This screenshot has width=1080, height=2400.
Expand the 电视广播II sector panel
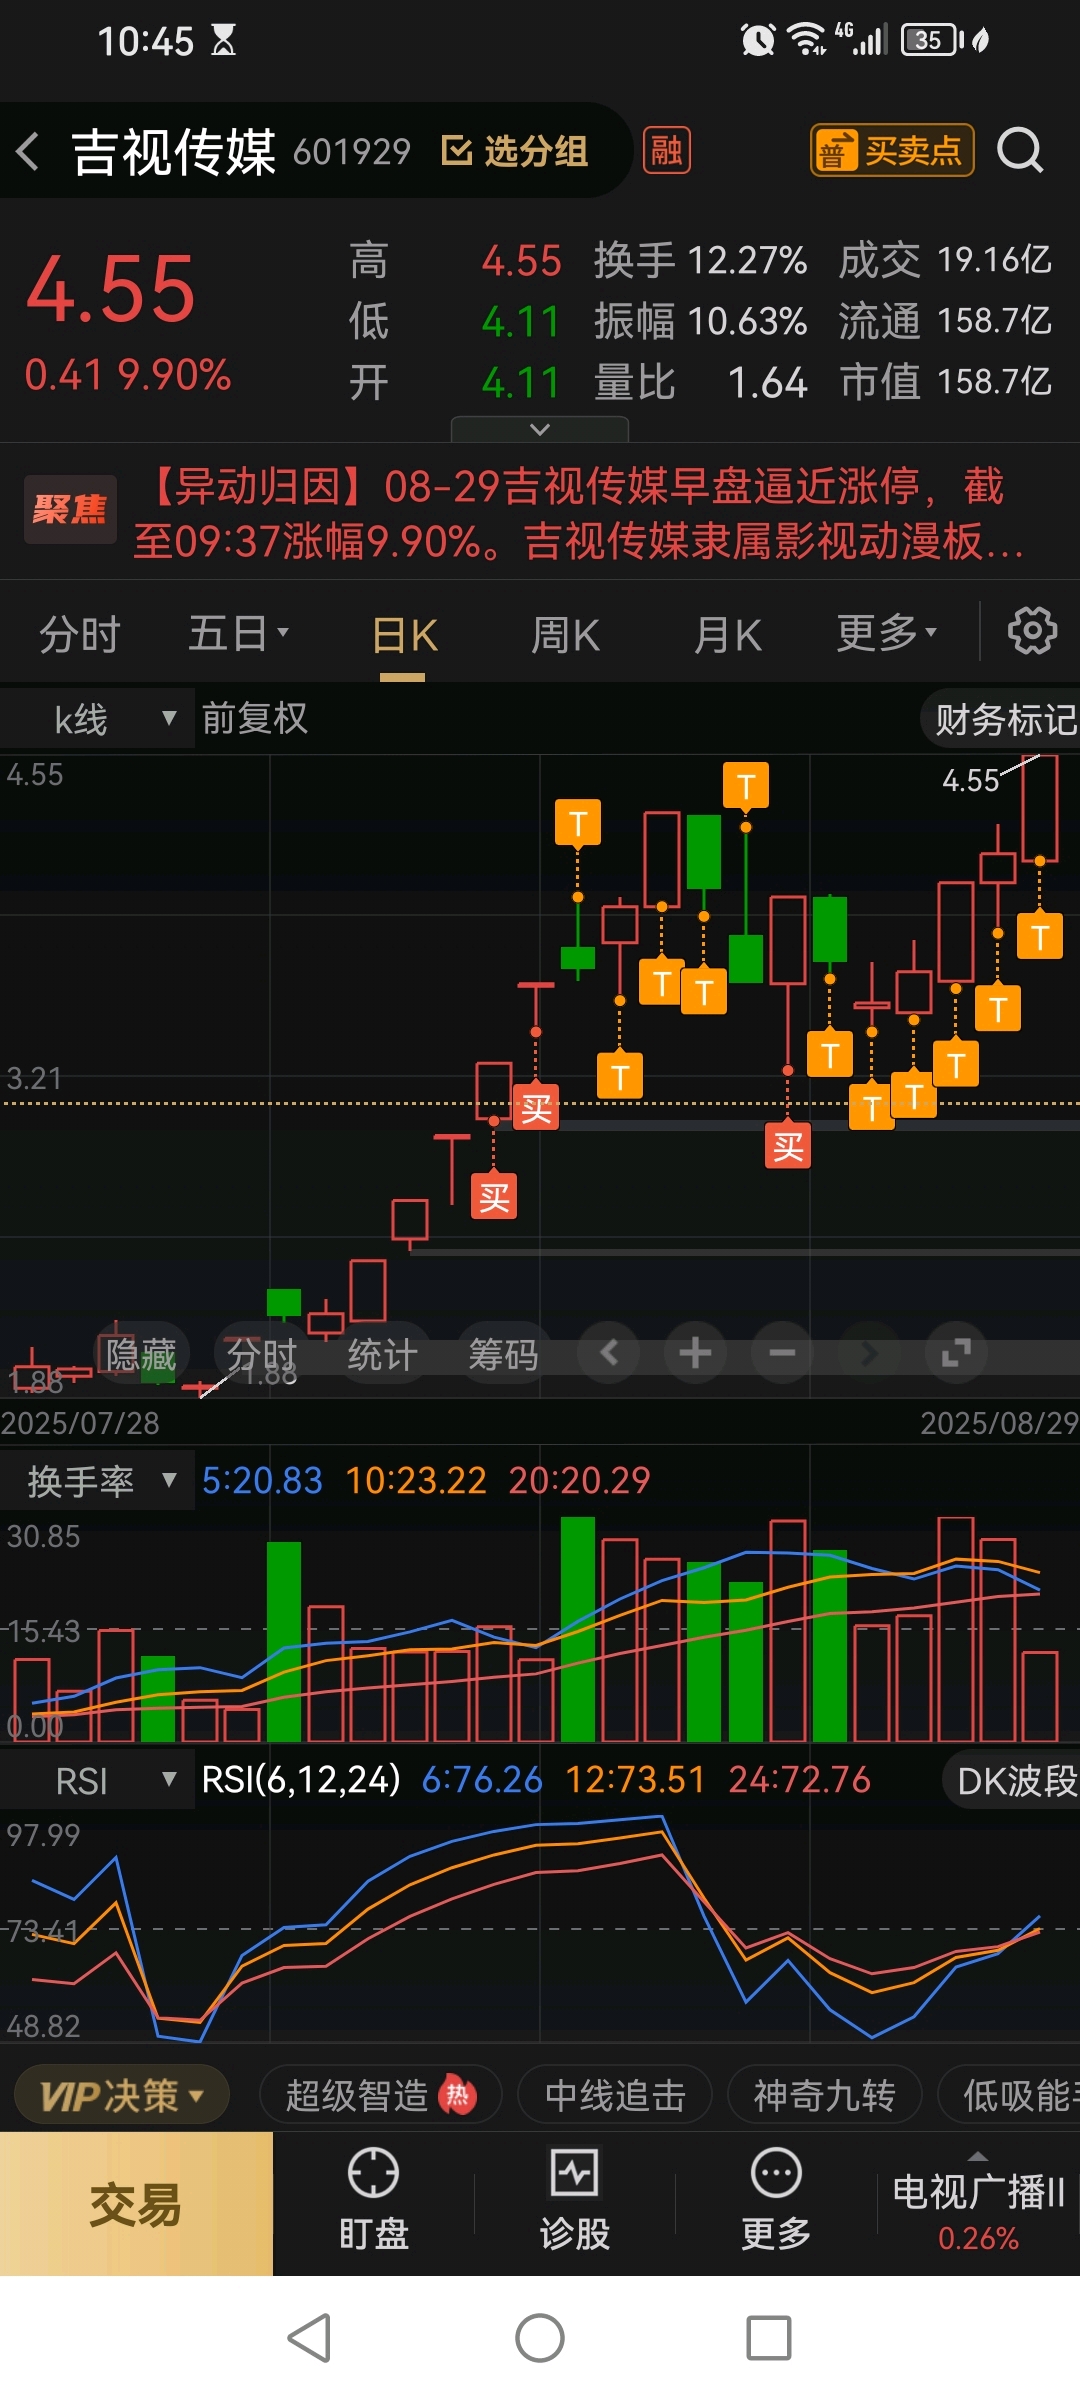[978, 2202]
